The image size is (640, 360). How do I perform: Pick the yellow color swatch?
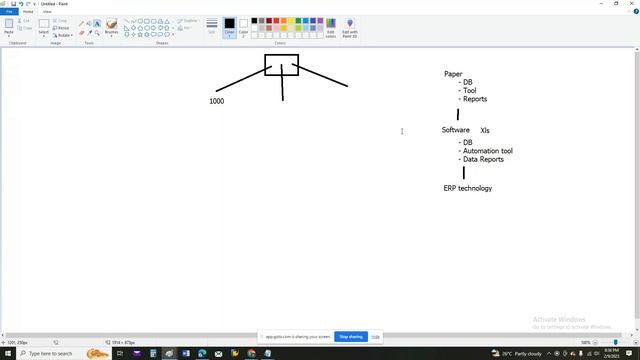[x=291, y=21]
